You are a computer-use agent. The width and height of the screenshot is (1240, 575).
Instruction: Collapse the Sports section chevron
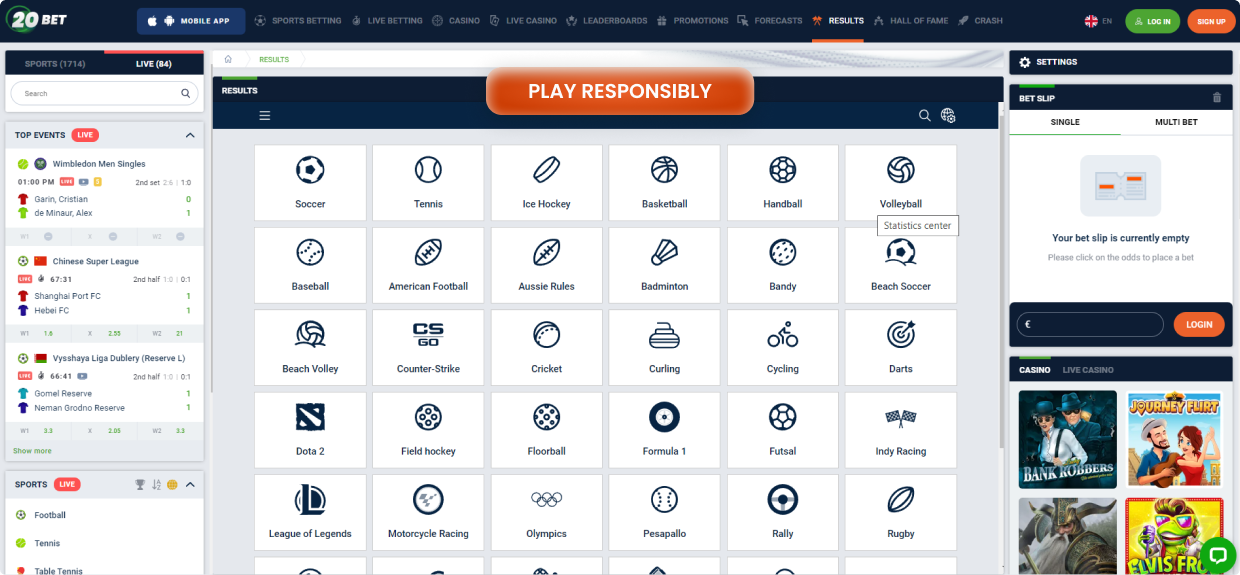coord(190,485)
